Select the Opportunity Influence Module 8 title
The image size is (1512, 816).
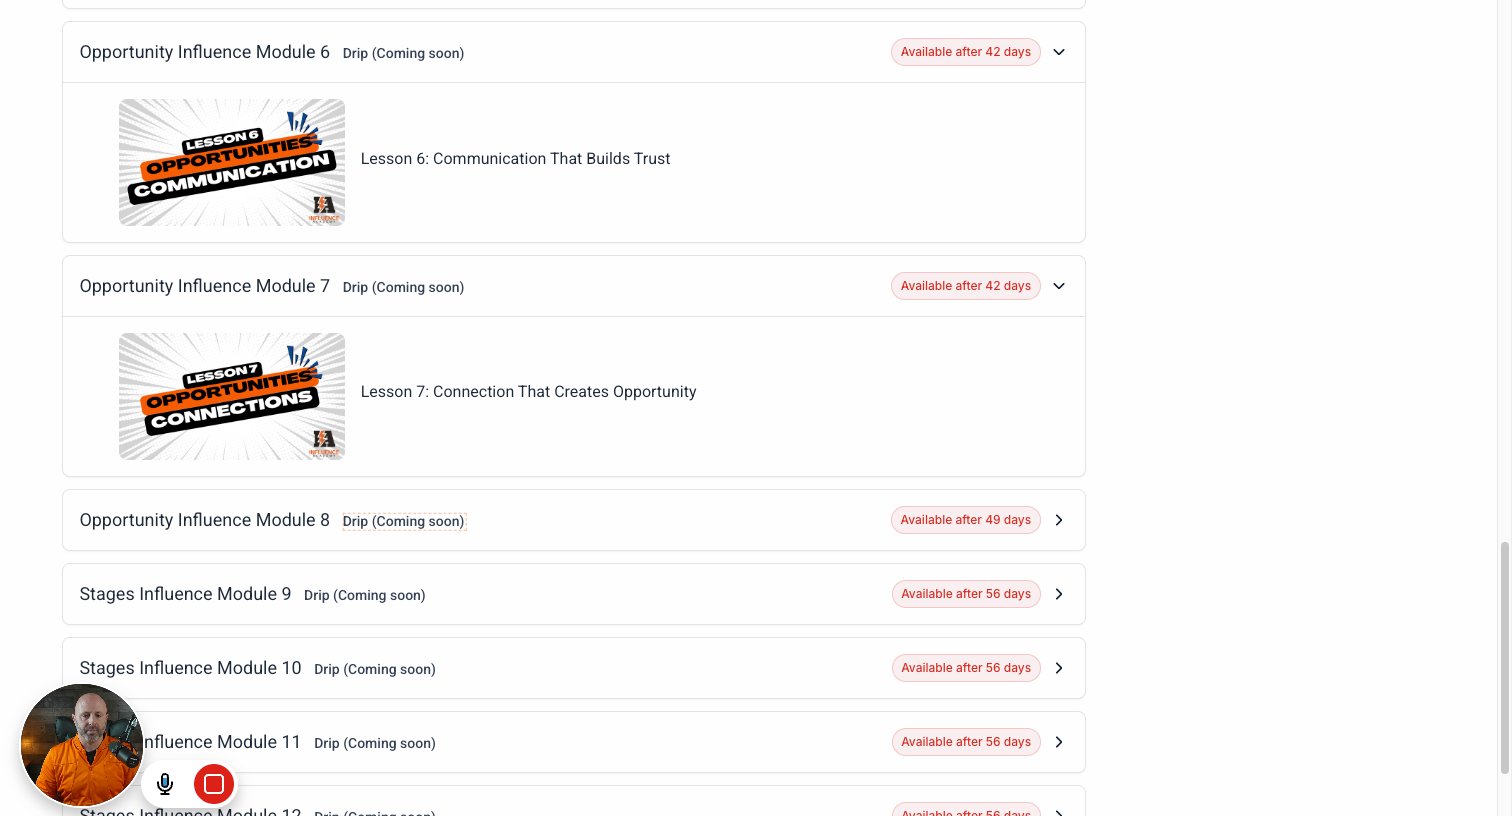(x=204, y=520)
